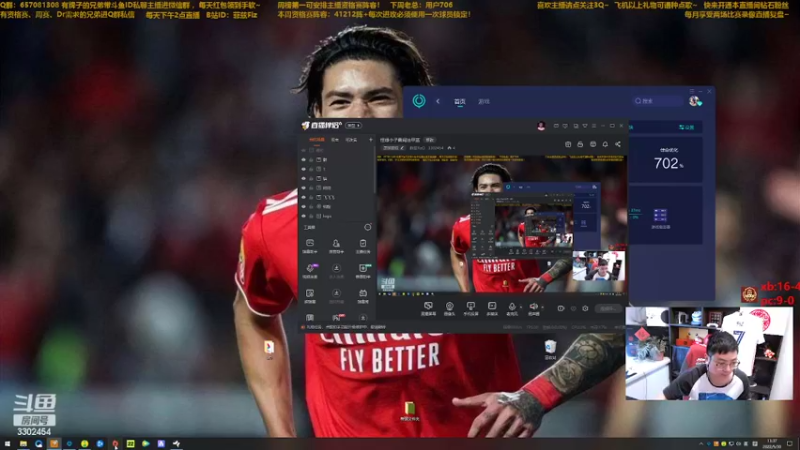Click the search field in the blue window
The image size is (800, 450).
[657, 101]
